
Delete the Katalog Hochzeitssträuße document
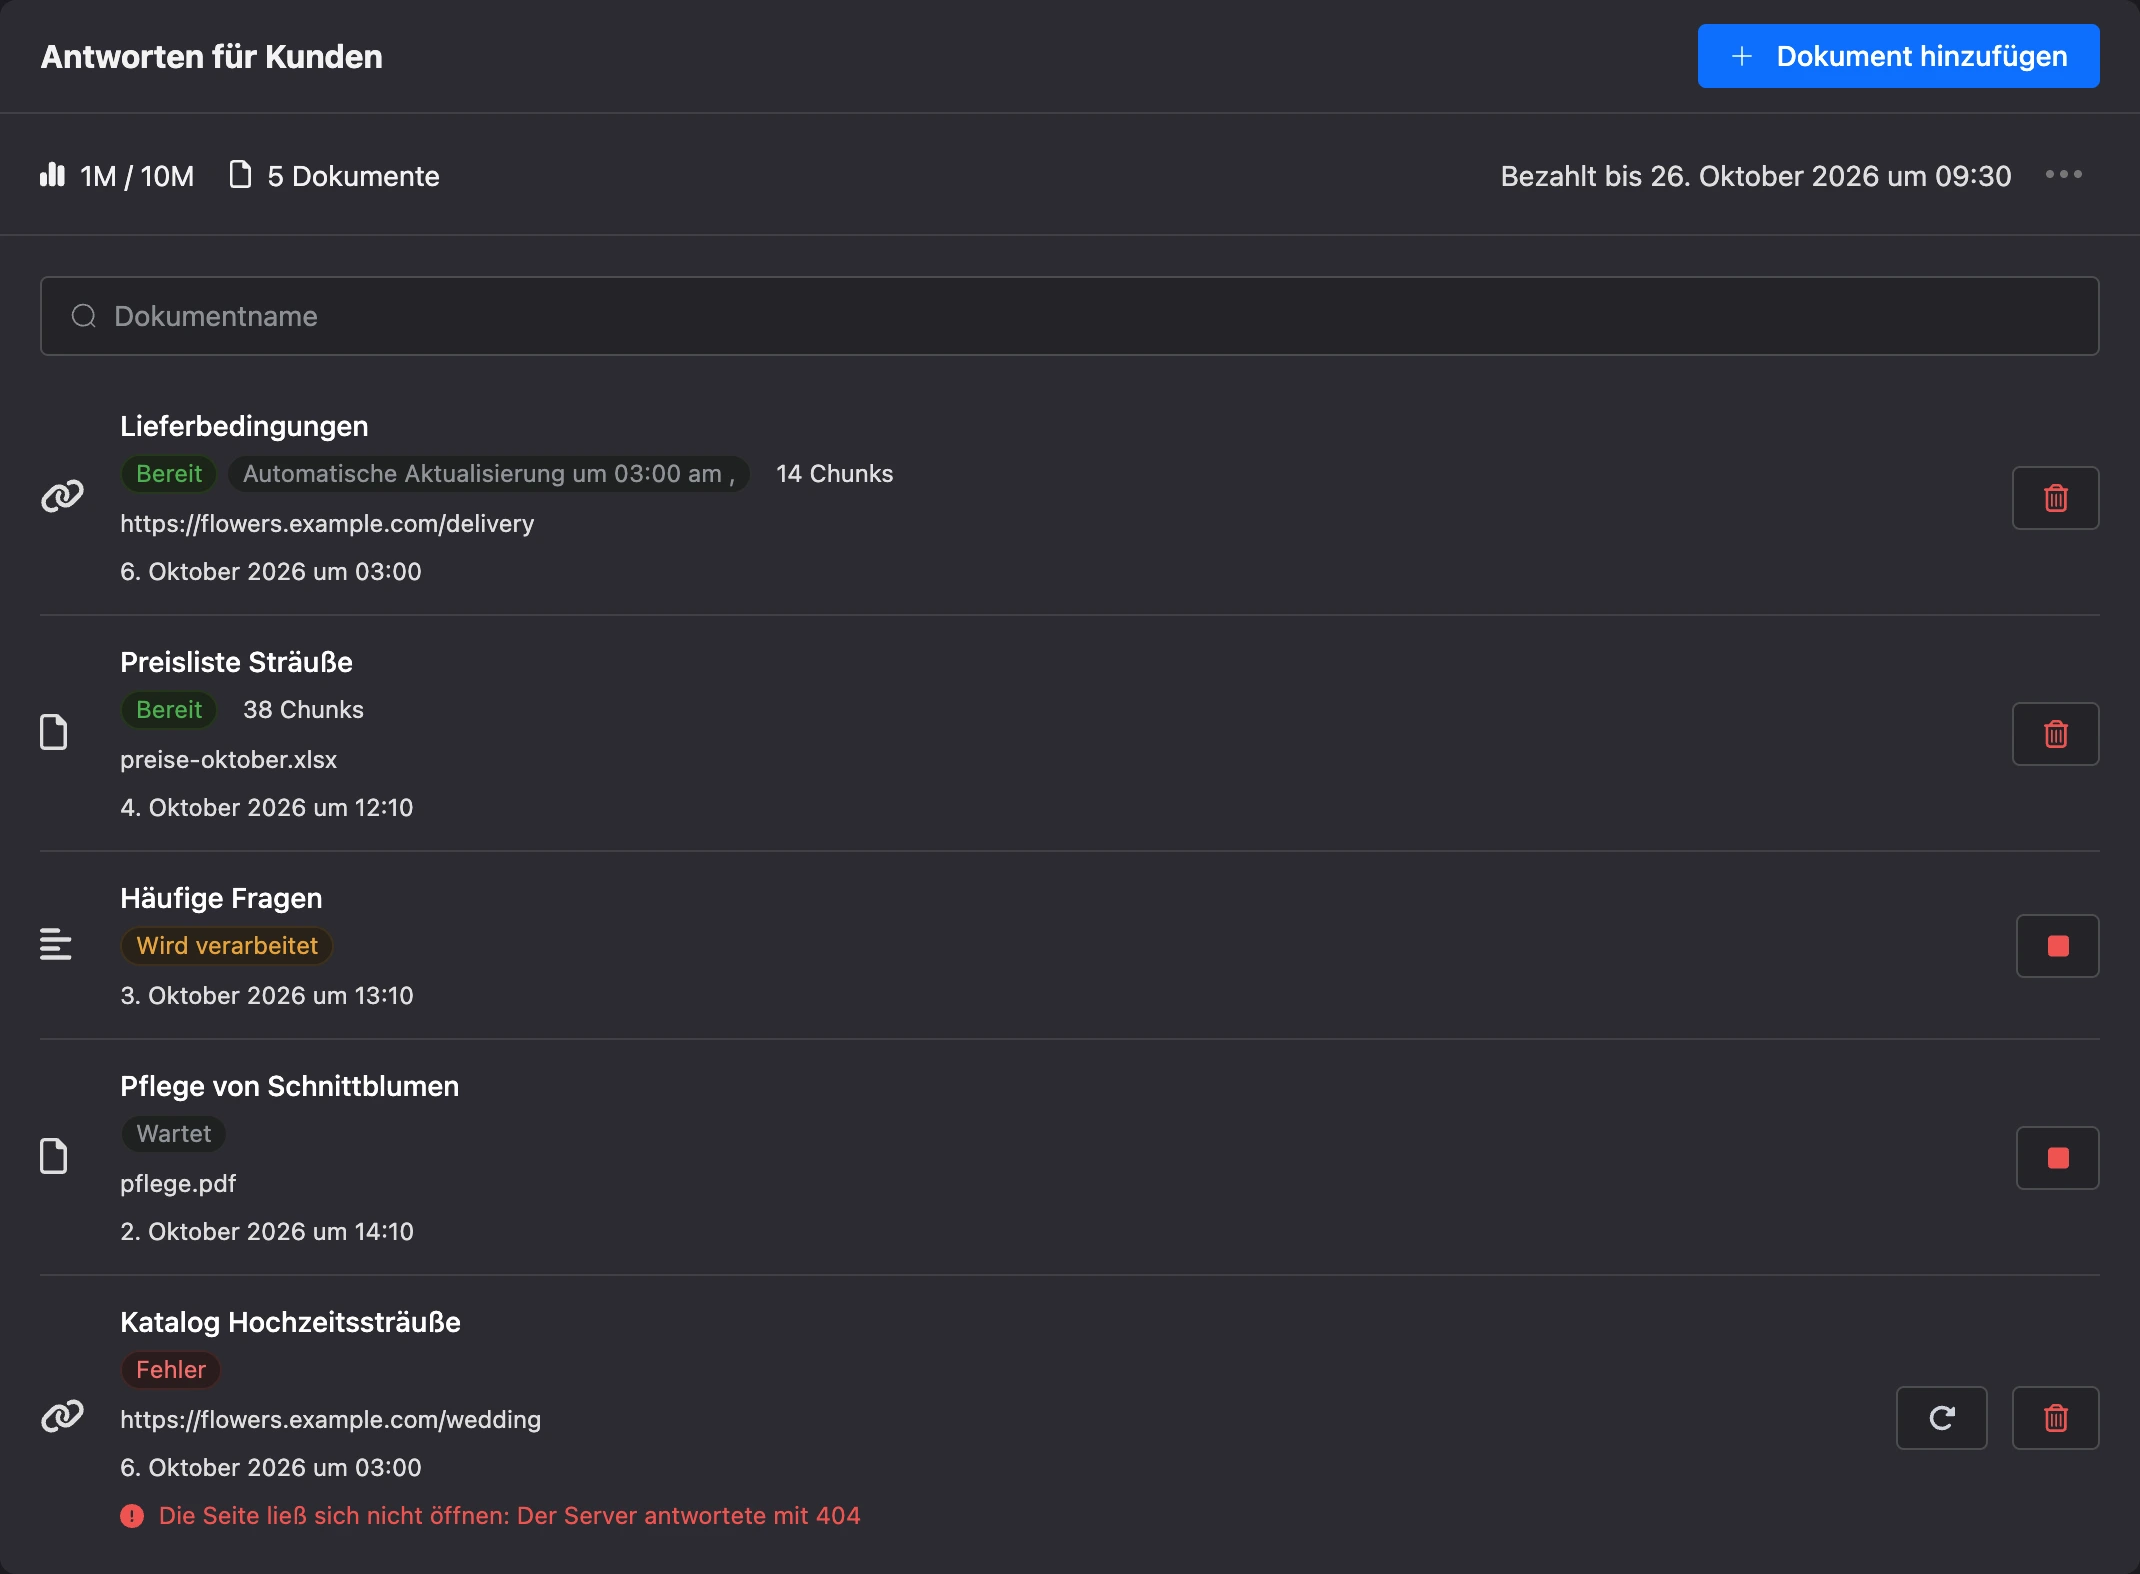click(2055, 1418)
